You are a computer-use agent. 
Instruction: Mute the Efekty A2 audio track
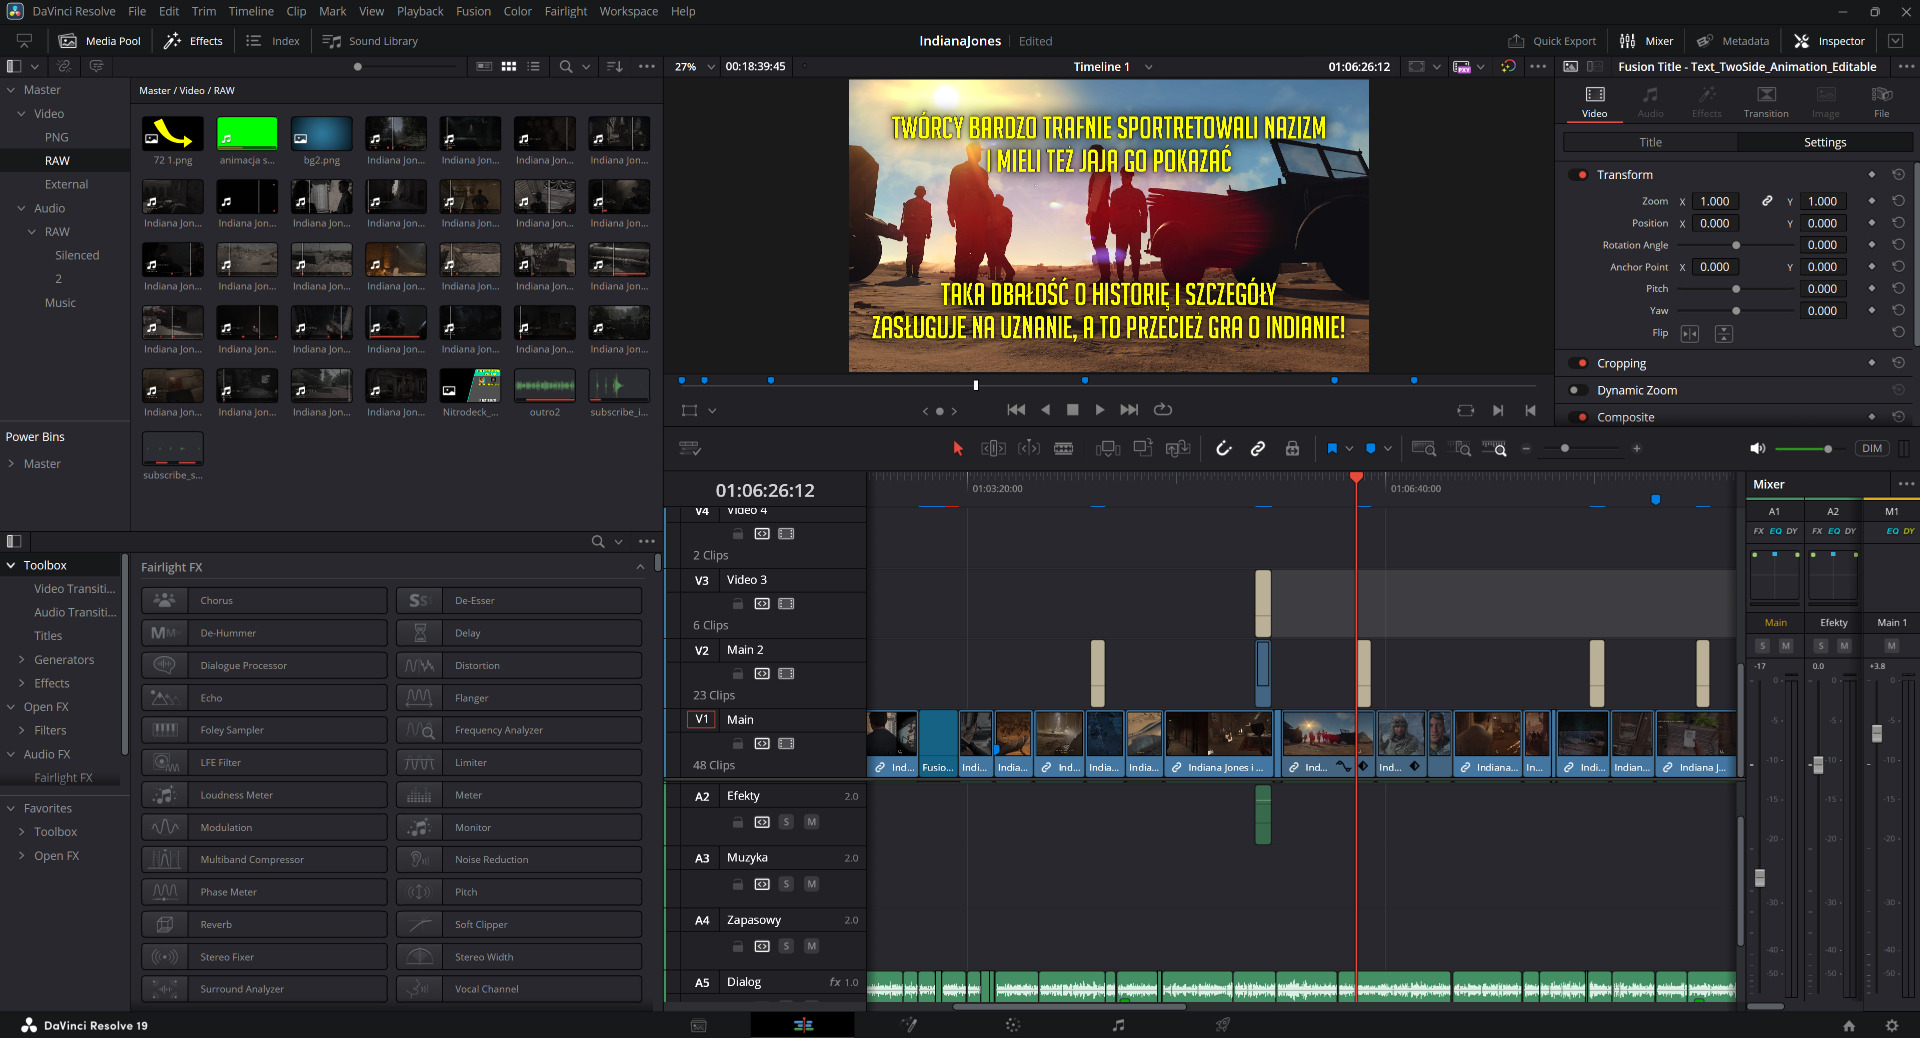click(811, 822)
